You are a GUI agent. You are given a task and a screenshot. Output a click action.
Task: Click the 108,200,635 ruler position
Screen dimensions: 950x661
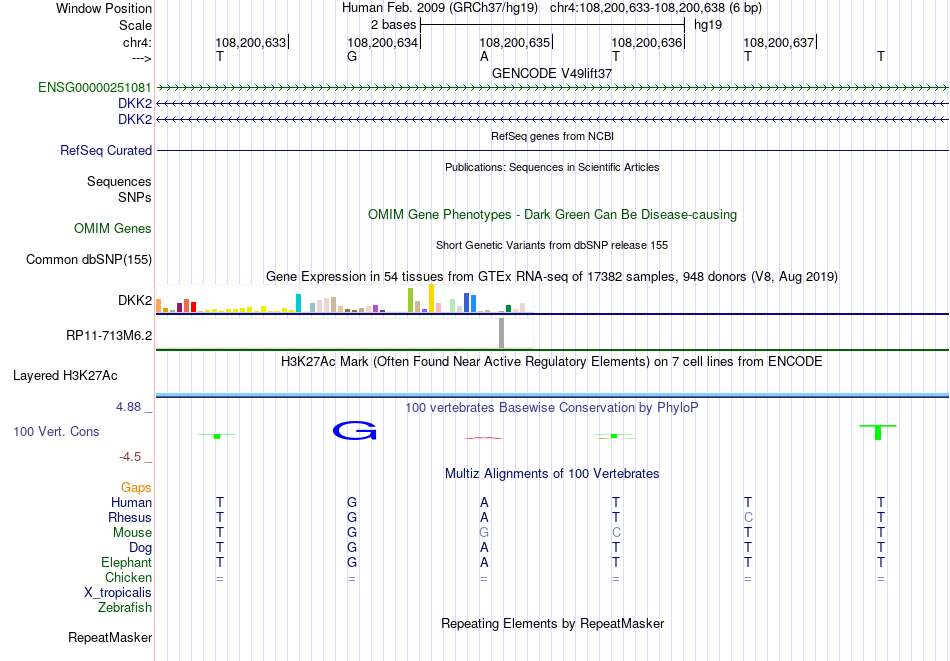click(515, 42)
